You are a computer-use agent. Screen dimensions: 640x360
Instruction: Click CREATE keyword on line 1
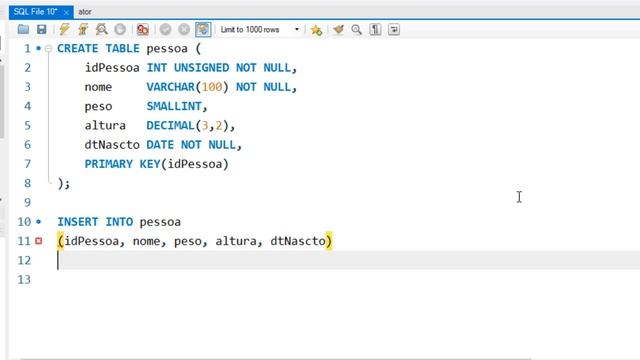pos(78,49)
